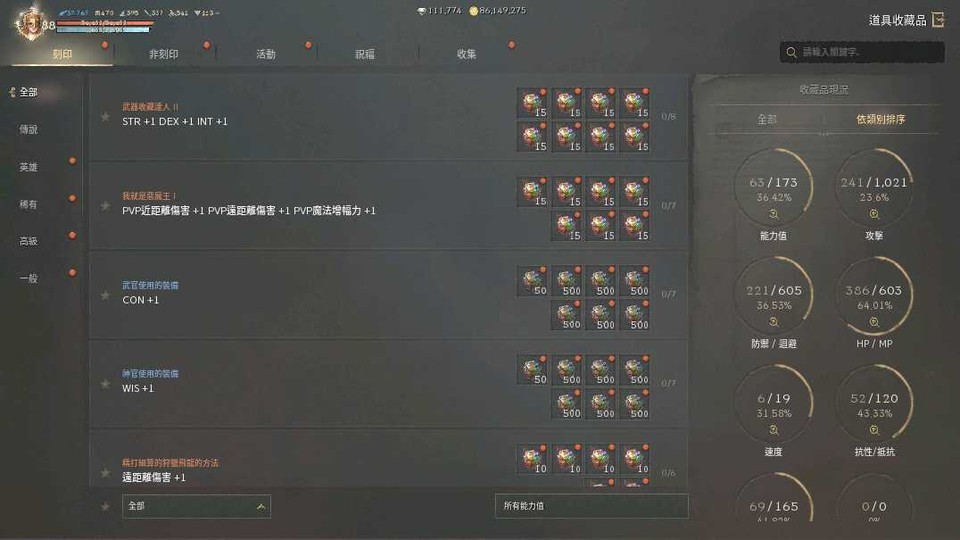This screenshot has height=540, width=960.
Task: Click the 221/605 防禦/迴避 progress ring
Action: (x=774, y=296)
